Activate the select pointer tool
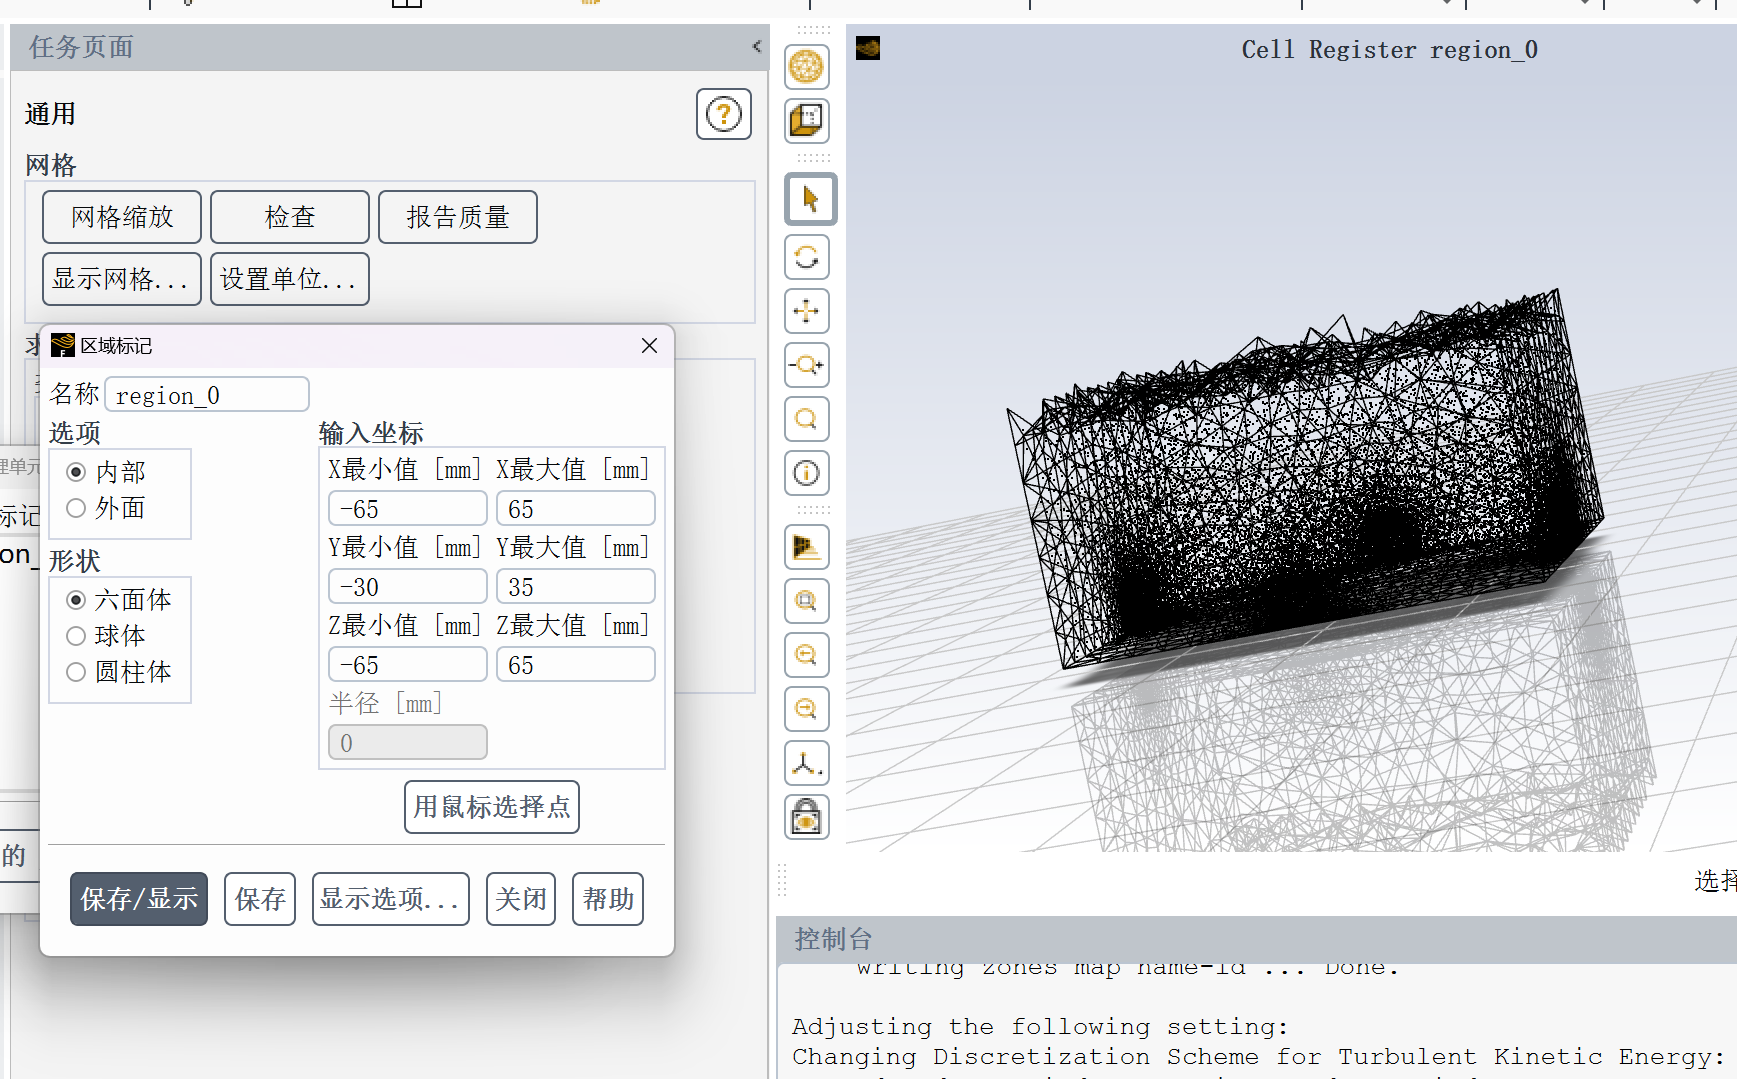The image size is (1737, 1079). [x=810, y=199]
